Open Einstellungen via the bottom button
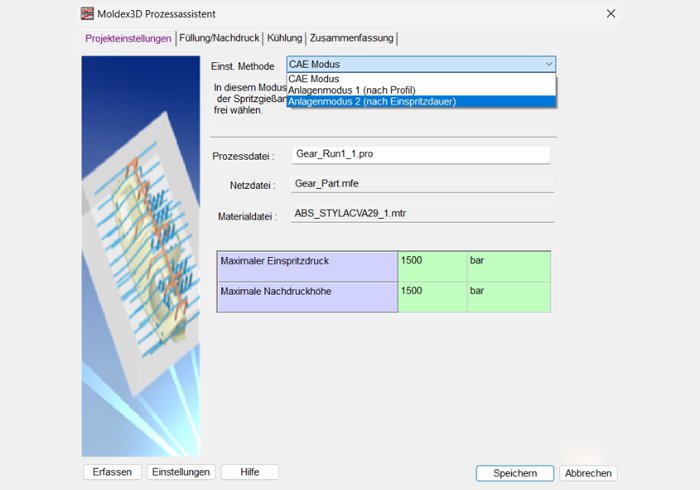The image size is (700, 490). pos(181,472)
